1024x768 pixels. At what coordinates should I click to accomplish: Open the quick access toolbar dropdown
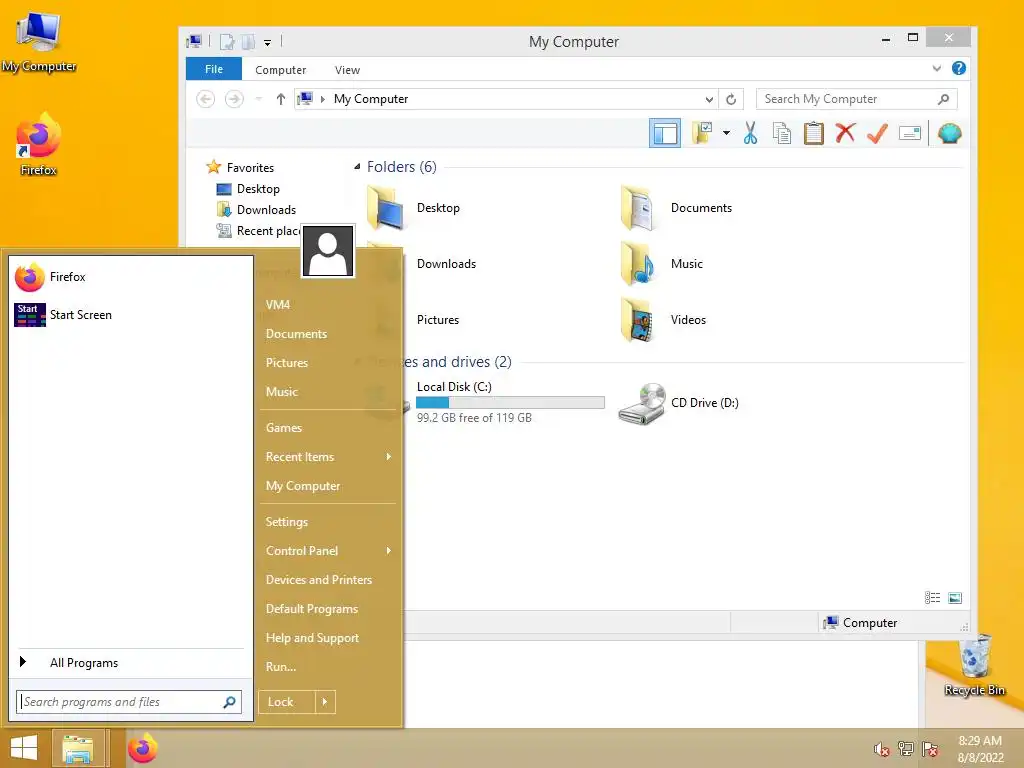coord(267,42)
